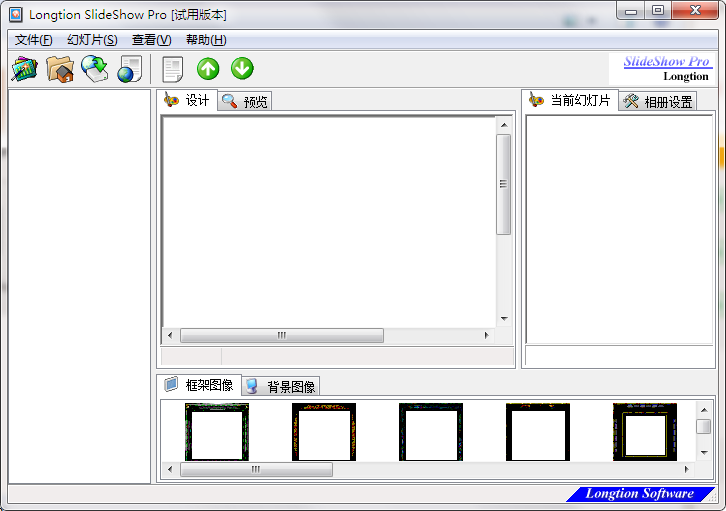Screen dimensions: 726x511
Task: Click design area scroll down arrow
Action: [504, 318]
